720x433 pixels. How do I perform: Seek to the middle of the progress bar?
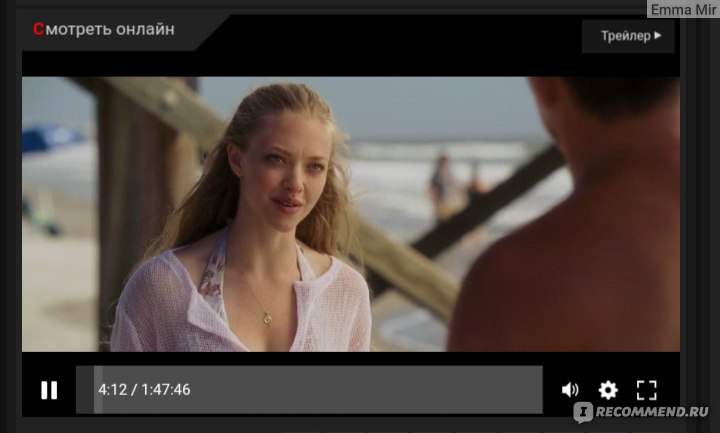[309, 390]
